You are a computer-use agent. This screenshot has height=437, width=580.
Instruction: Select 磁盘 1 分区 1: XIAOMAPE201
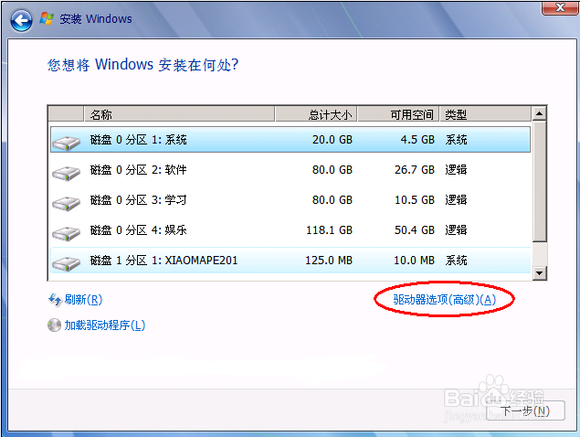(290, 260)
